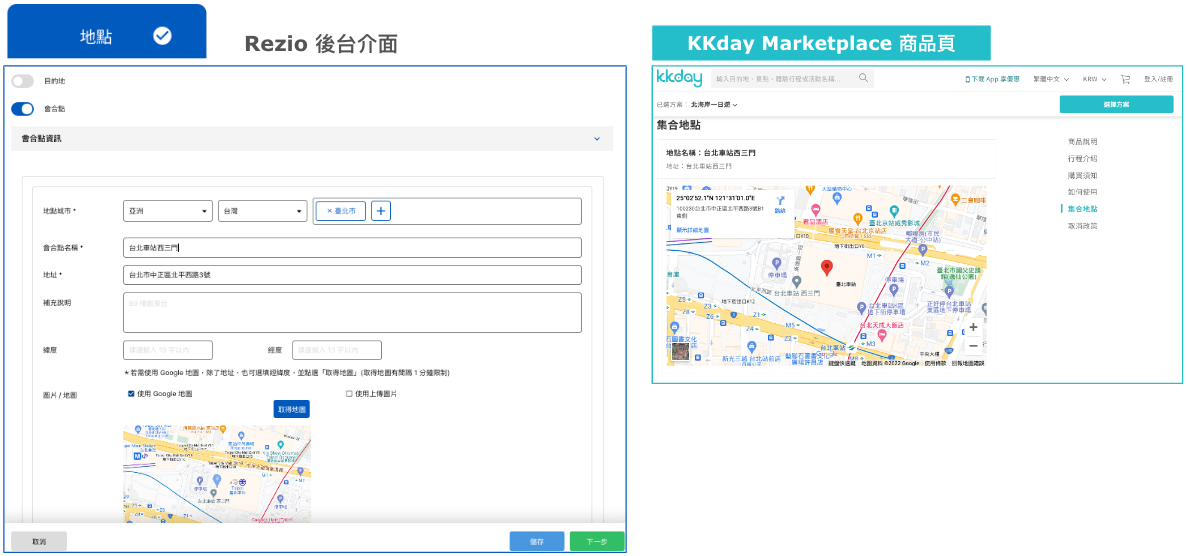Screen dimensions: 1187x556
Task: Open the shopping cart icon
Action: [x=1125, y=79]
